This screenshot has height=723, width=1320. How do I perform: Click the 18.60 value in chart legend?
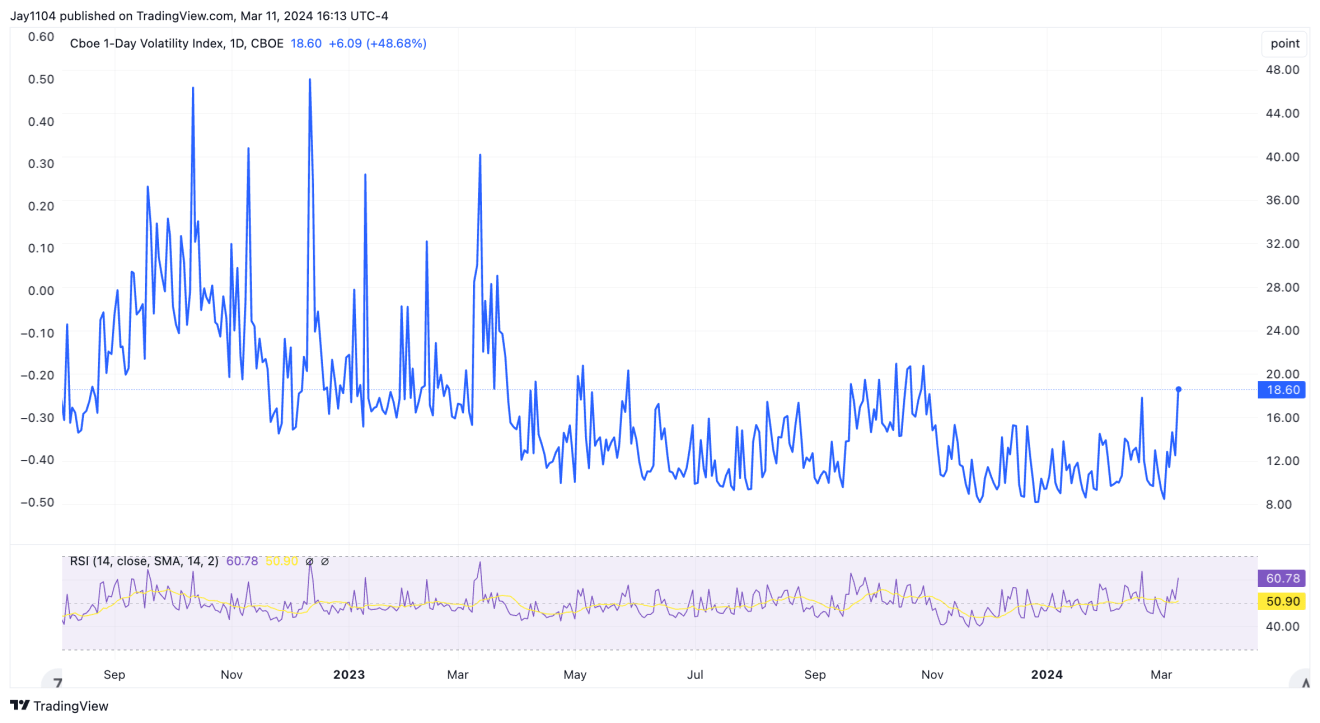click(x=306, y=43)
